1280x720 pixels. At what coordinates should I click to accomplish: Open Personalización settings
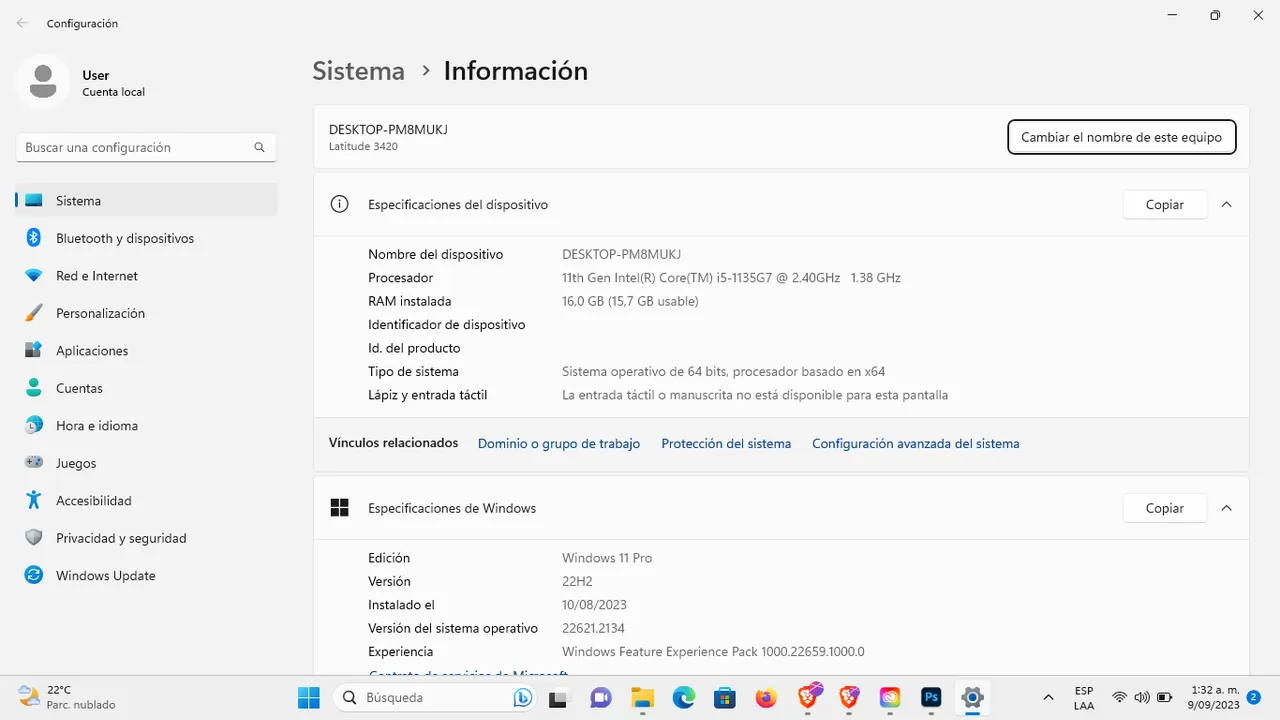coord(146,313)
